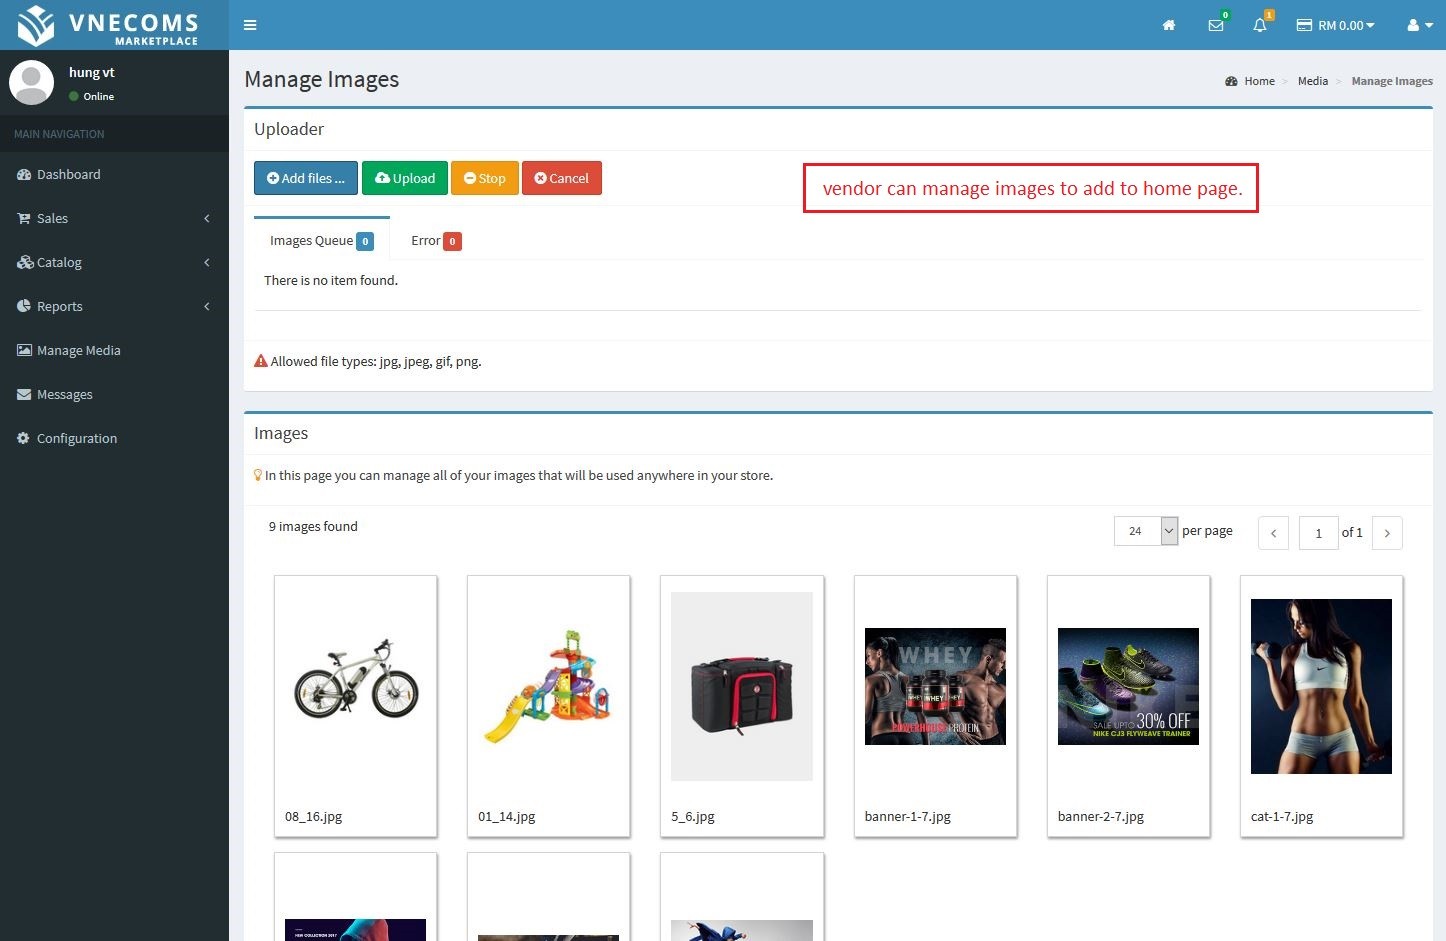
Task: Open Manage Media in the sidebar
Action: [114, 350]
